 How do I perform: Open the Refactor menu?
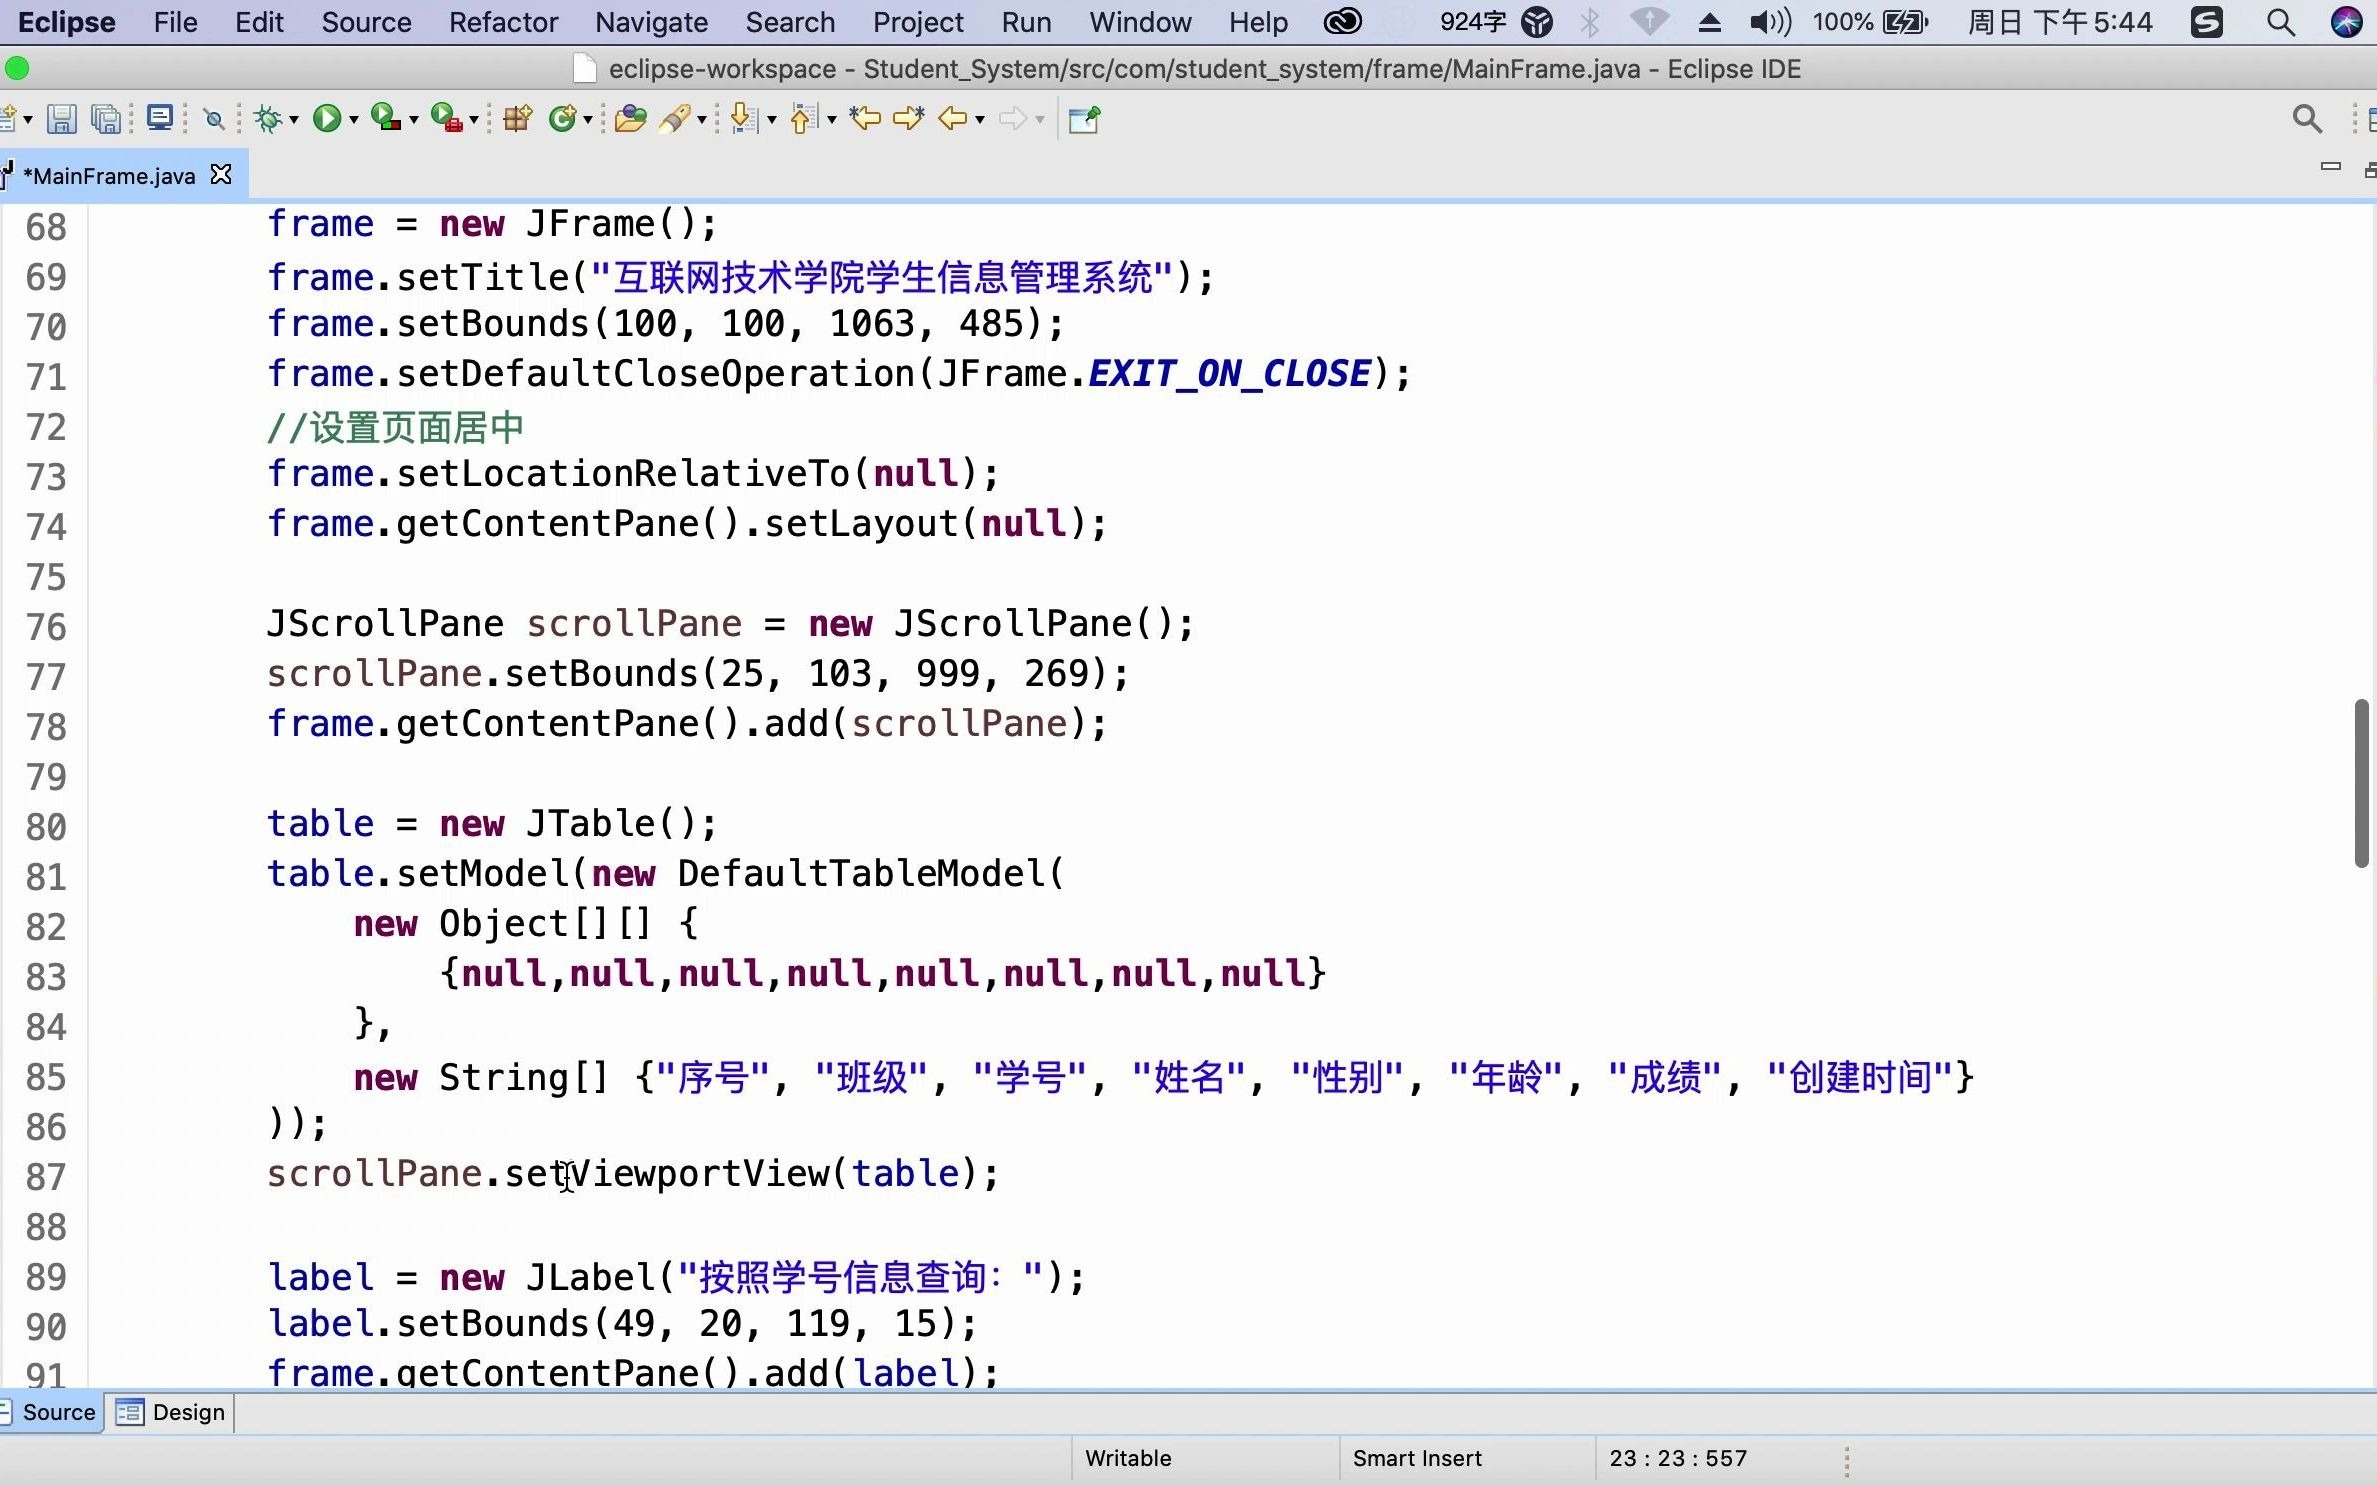[502, 22]
